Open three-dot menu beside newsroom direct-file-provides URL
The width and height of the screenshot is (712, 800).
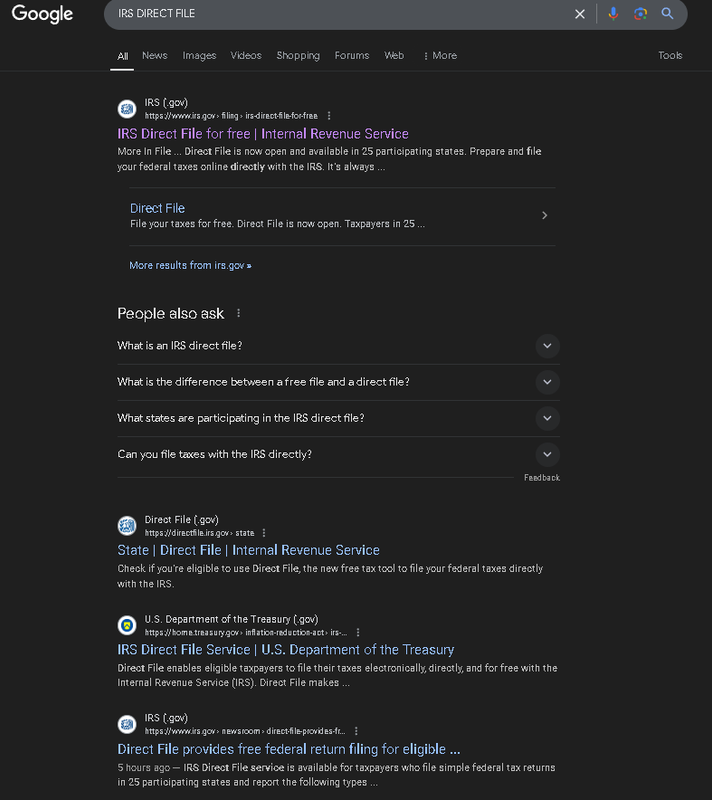356,731
